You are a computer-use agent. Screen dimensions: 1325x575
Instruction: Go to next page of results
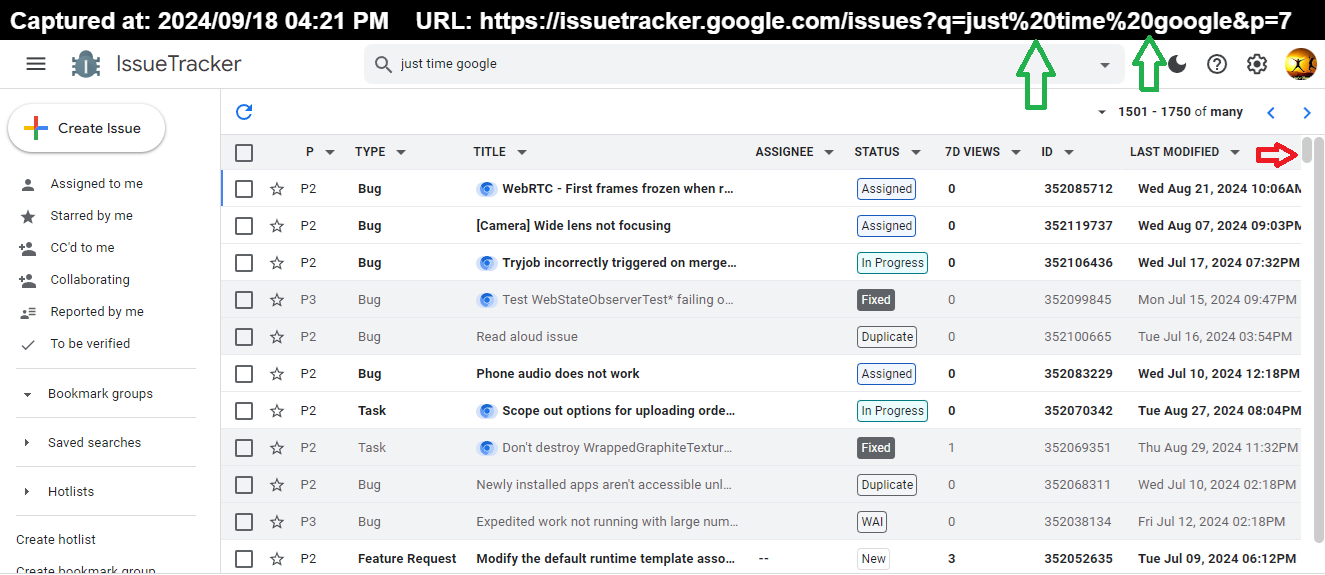(x=1307, y=113)
